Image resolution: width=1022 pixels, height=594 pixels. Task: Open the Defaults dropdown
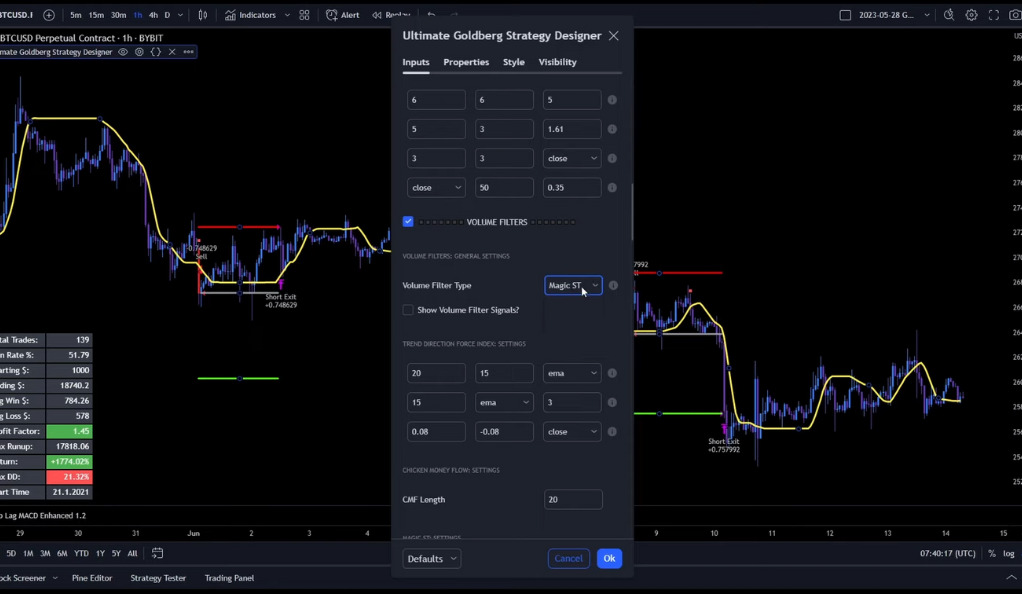click(x=431, y=559)
